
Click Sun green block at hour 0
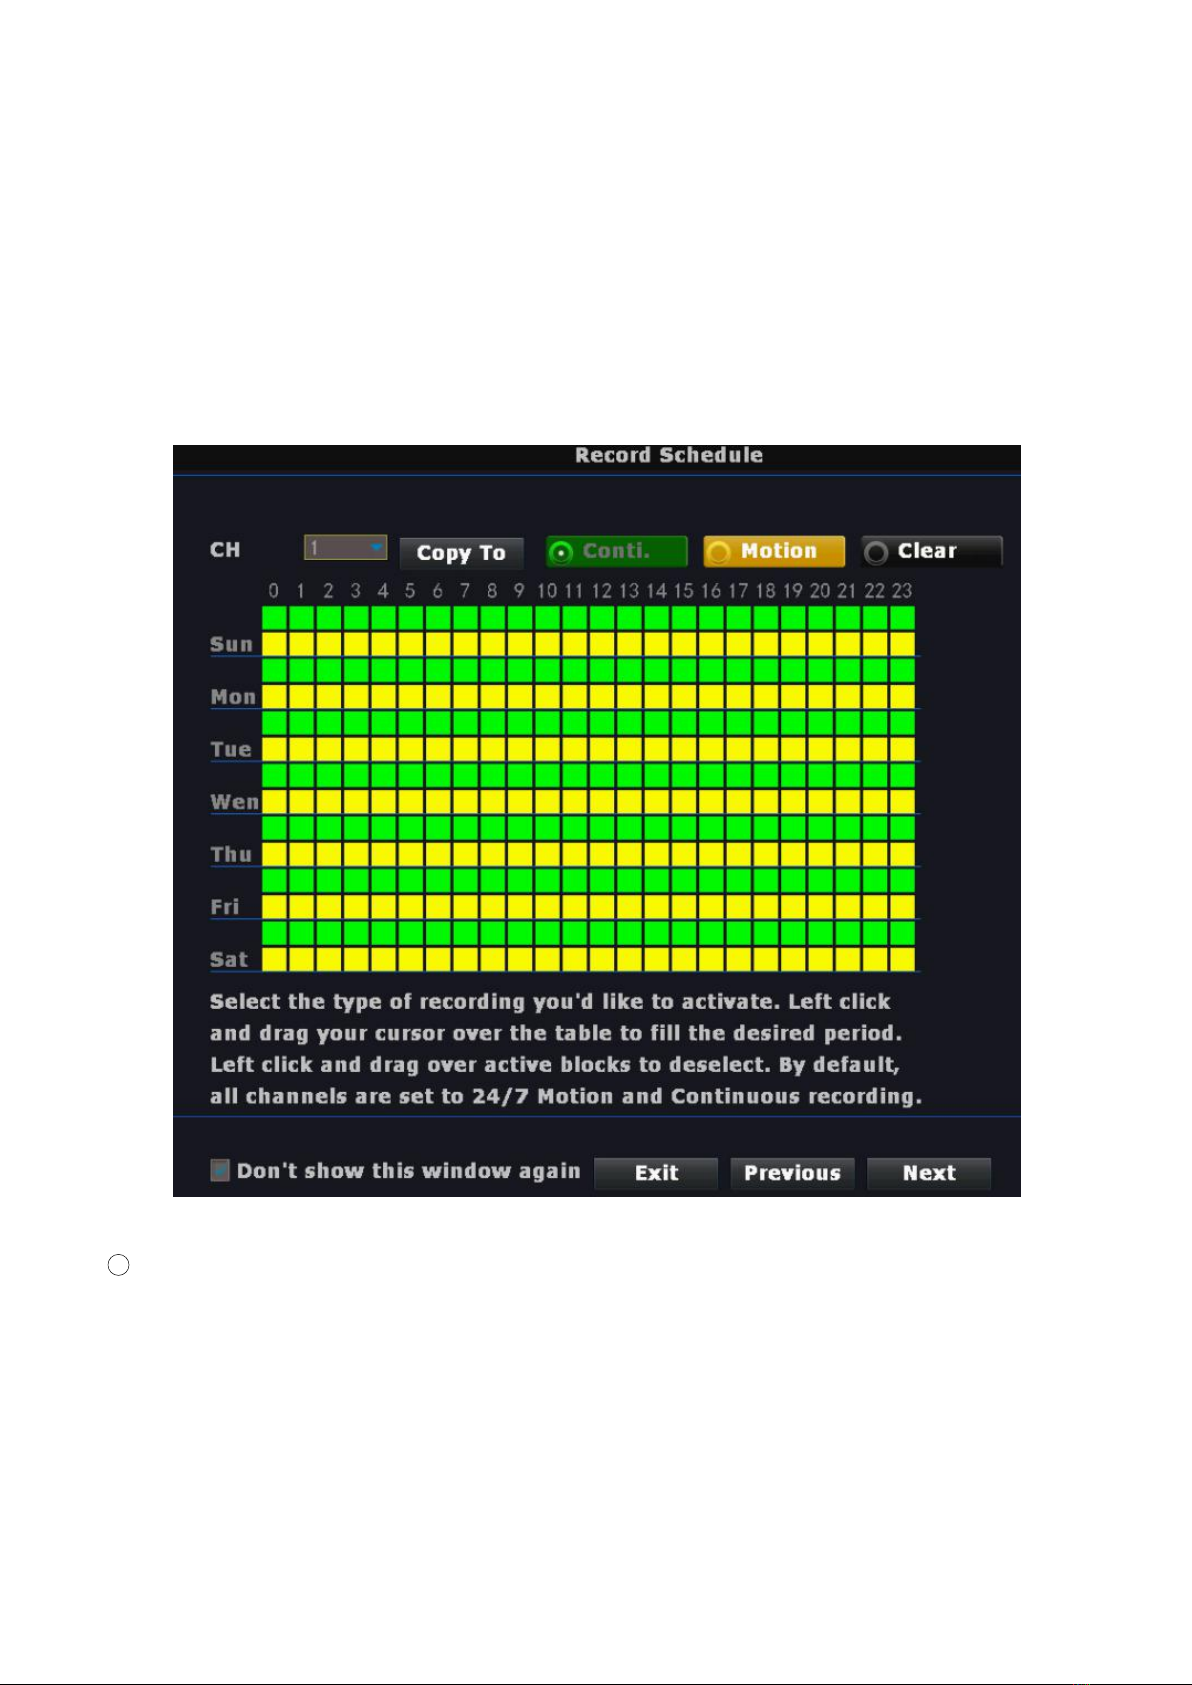pos(274,618)
